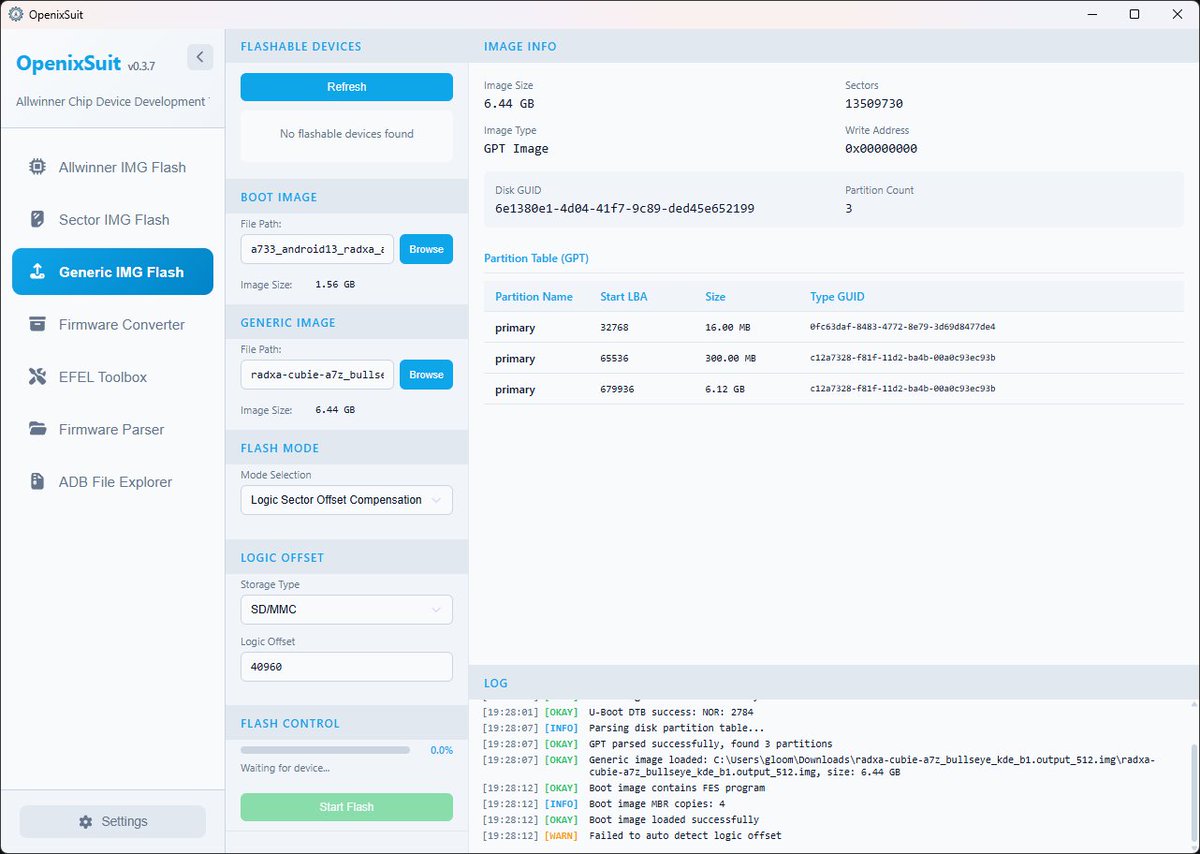Click the Generic IMG Flash upload icon
This screenshot has width=1200, height=854.
pos(37,272)
